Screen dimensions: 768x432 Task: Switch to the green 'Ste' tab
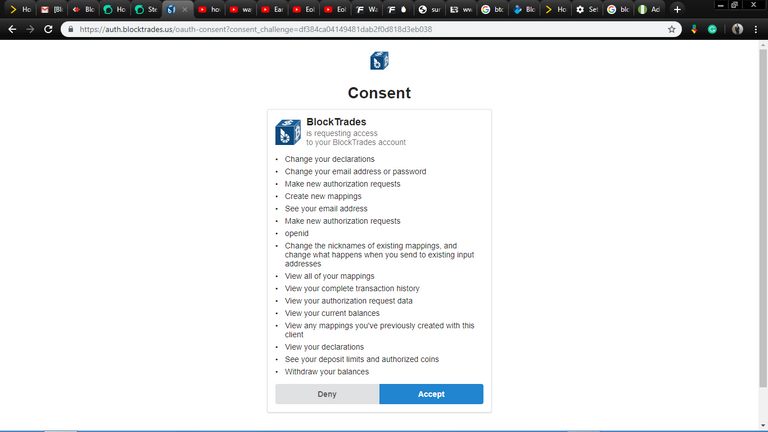(145, 9)
